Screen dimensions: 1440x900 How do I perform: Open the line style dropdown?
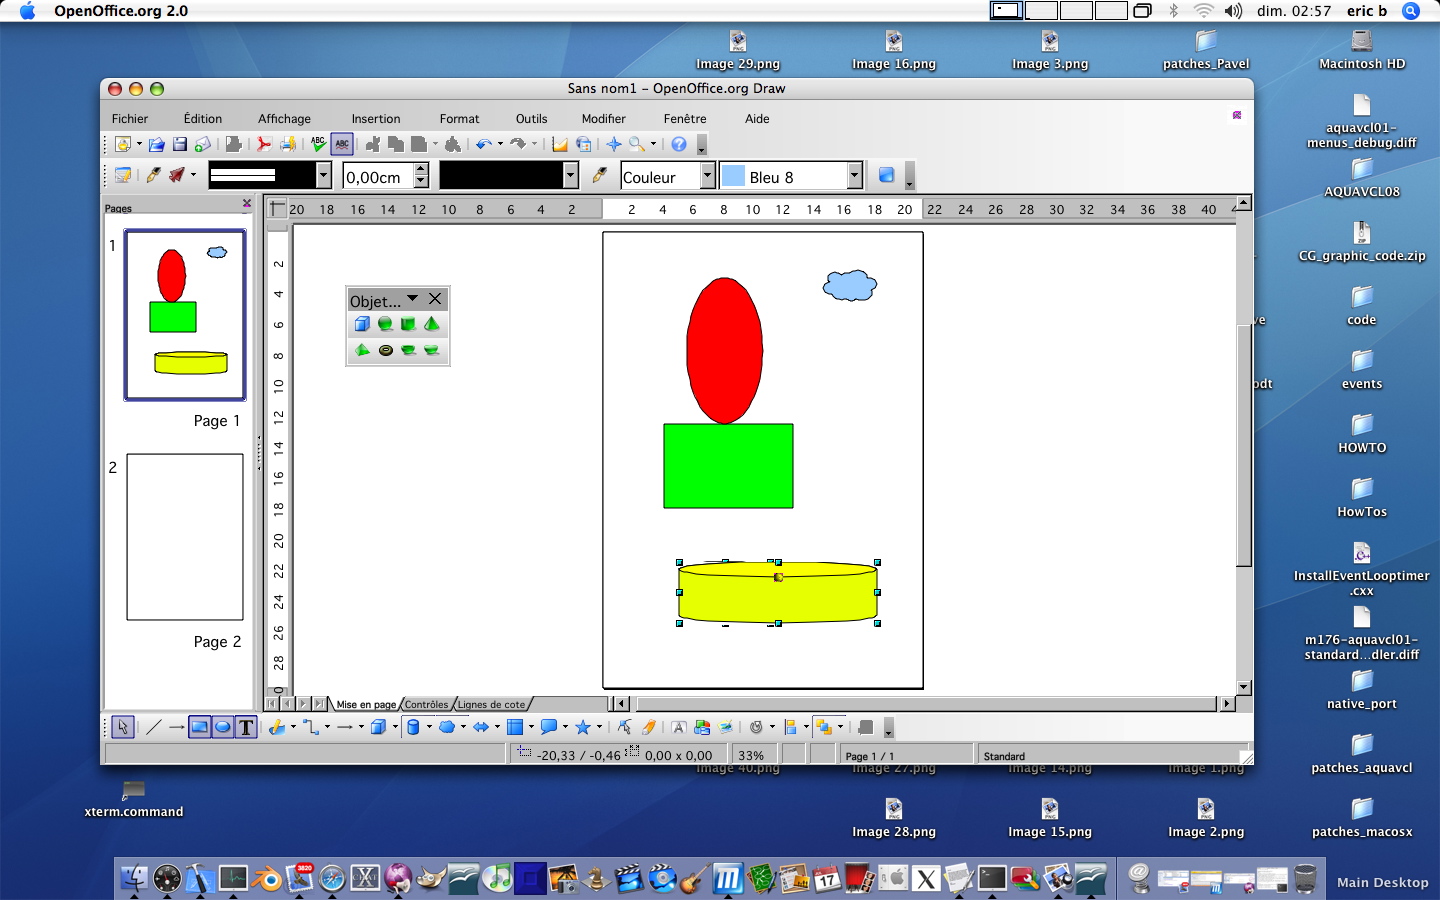[324, 175]
